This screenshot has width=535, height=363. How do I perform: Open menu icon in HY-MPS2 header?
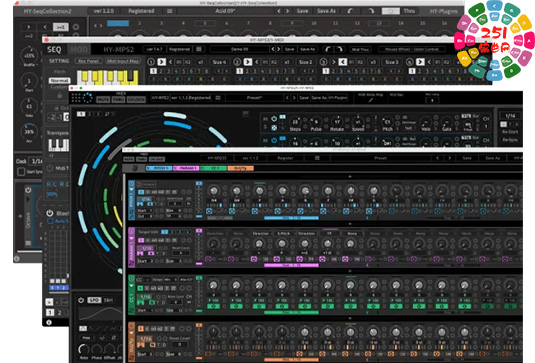[199, 49]
